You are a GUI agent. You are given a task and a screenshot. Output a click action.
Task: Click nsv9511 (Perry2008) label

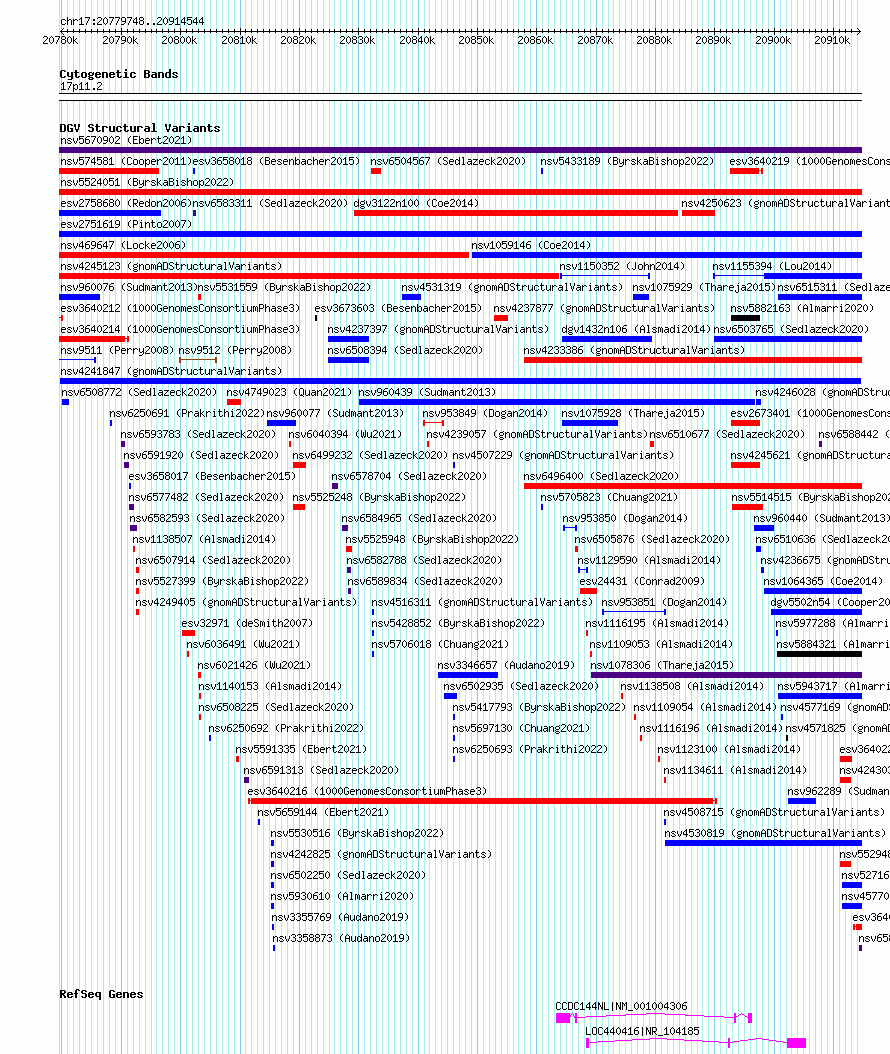click(x=117, y=350)
